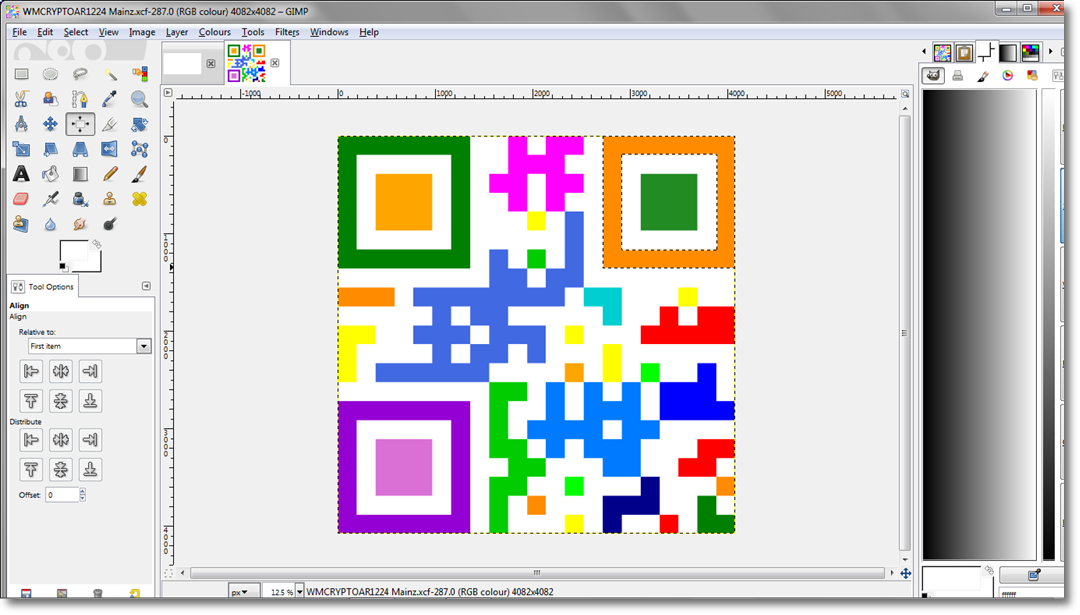
Task: Select the Blend gradient tool
Action: [80, 174]
